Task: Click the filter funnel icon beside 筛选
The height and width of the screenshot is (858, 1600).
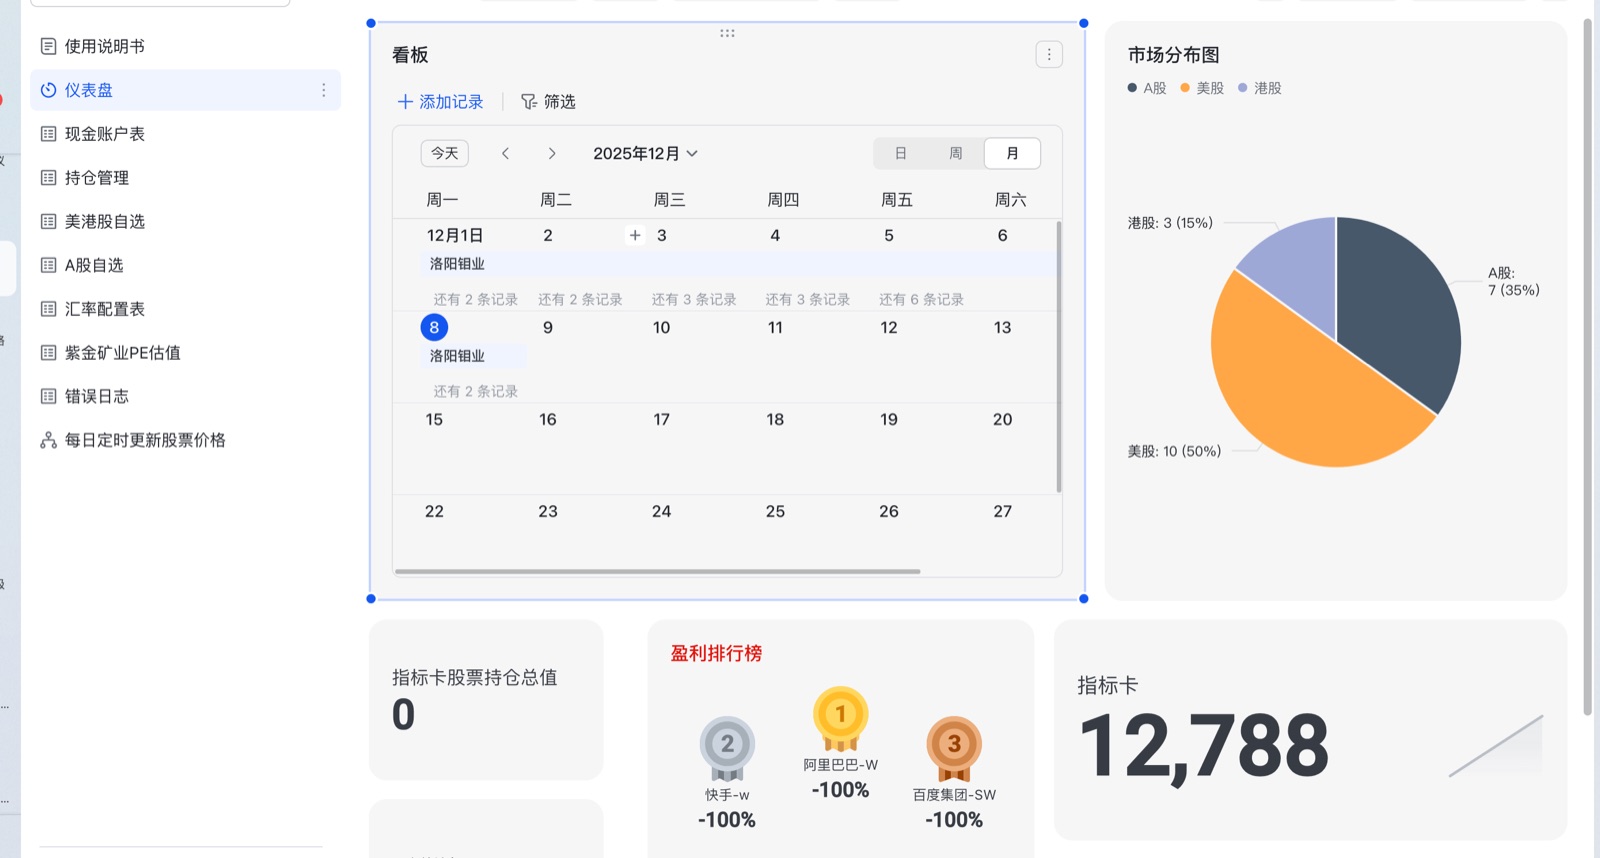Action: 528,102
